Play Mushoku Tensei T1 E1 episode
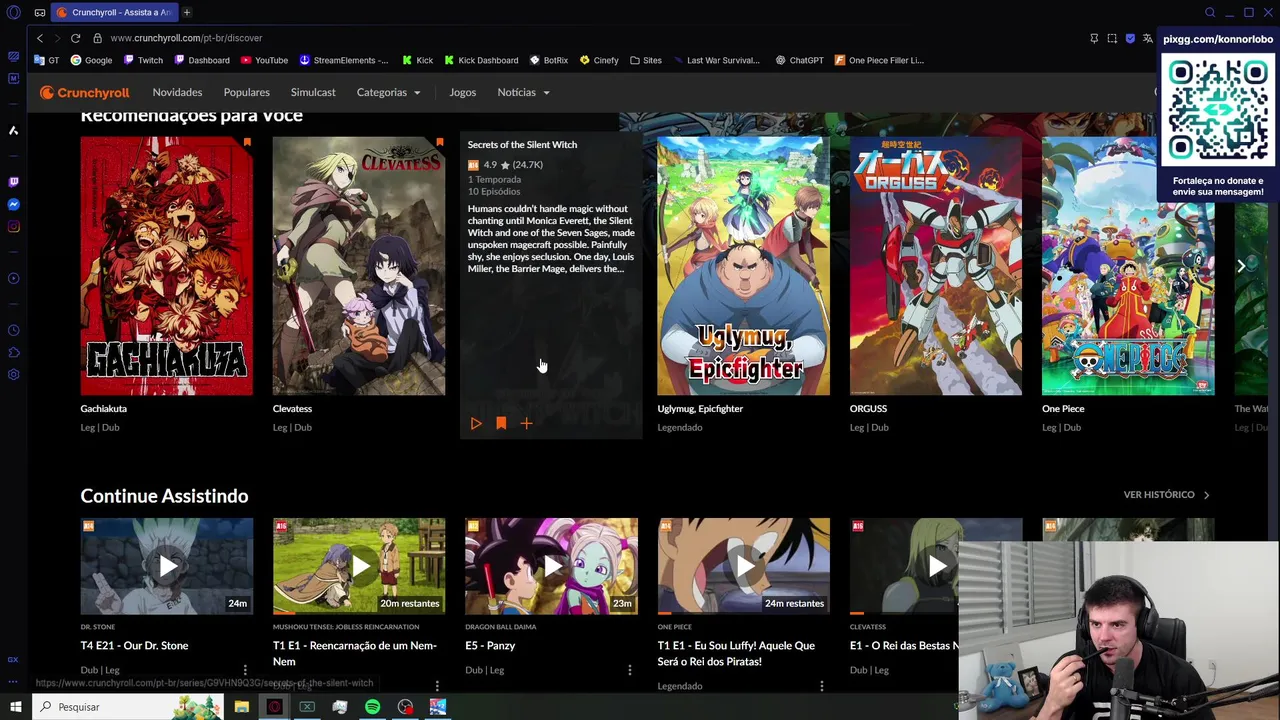 click(359, 566)
